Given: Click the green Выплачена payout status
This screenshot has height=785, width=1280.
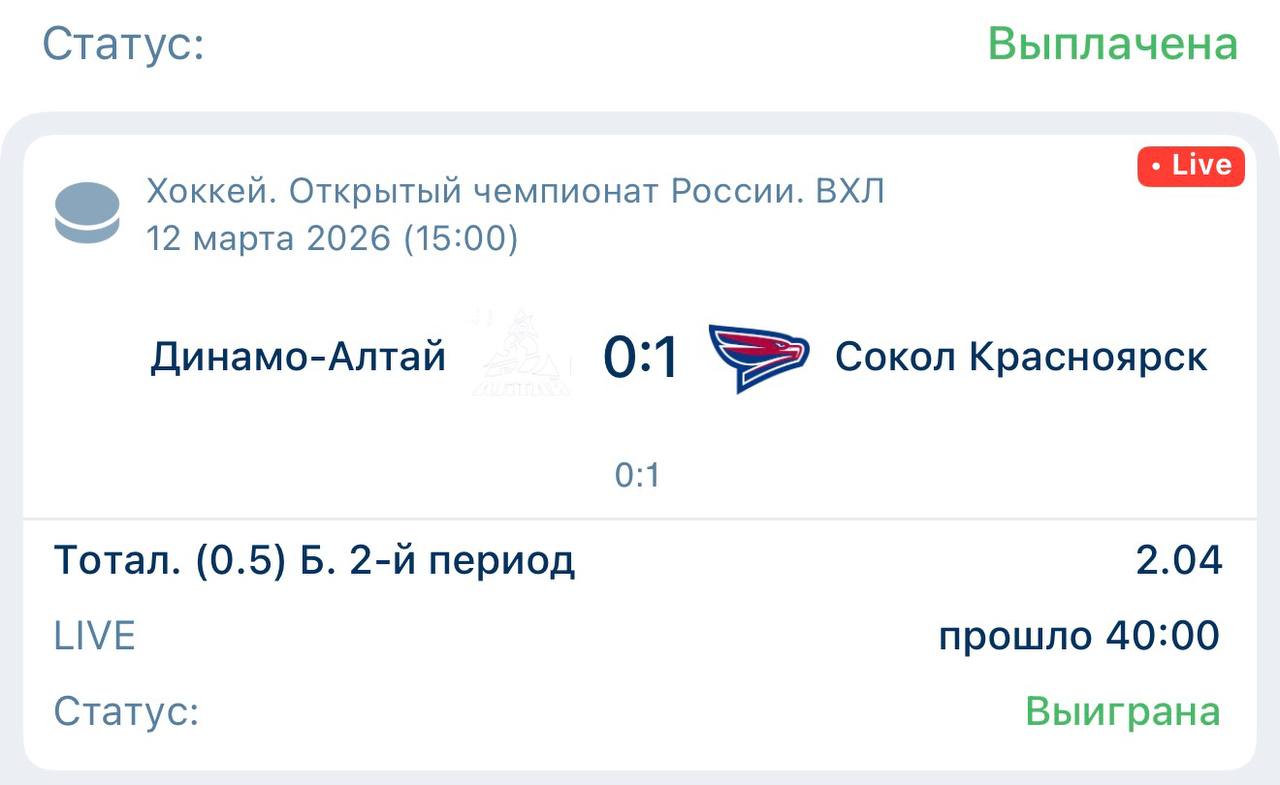Looking at the screenshot, I should [1112, 44].
